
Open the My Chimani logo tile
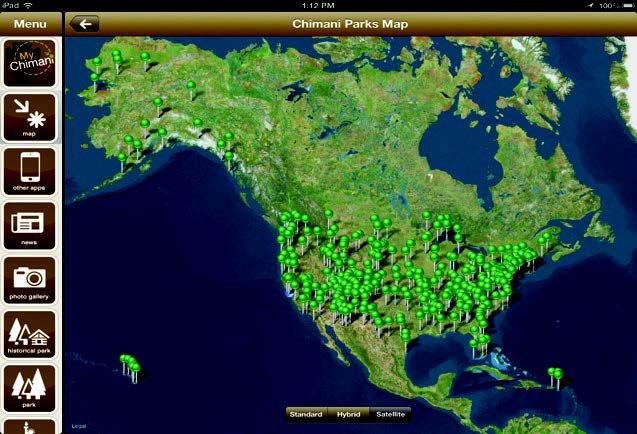[30, 63]
